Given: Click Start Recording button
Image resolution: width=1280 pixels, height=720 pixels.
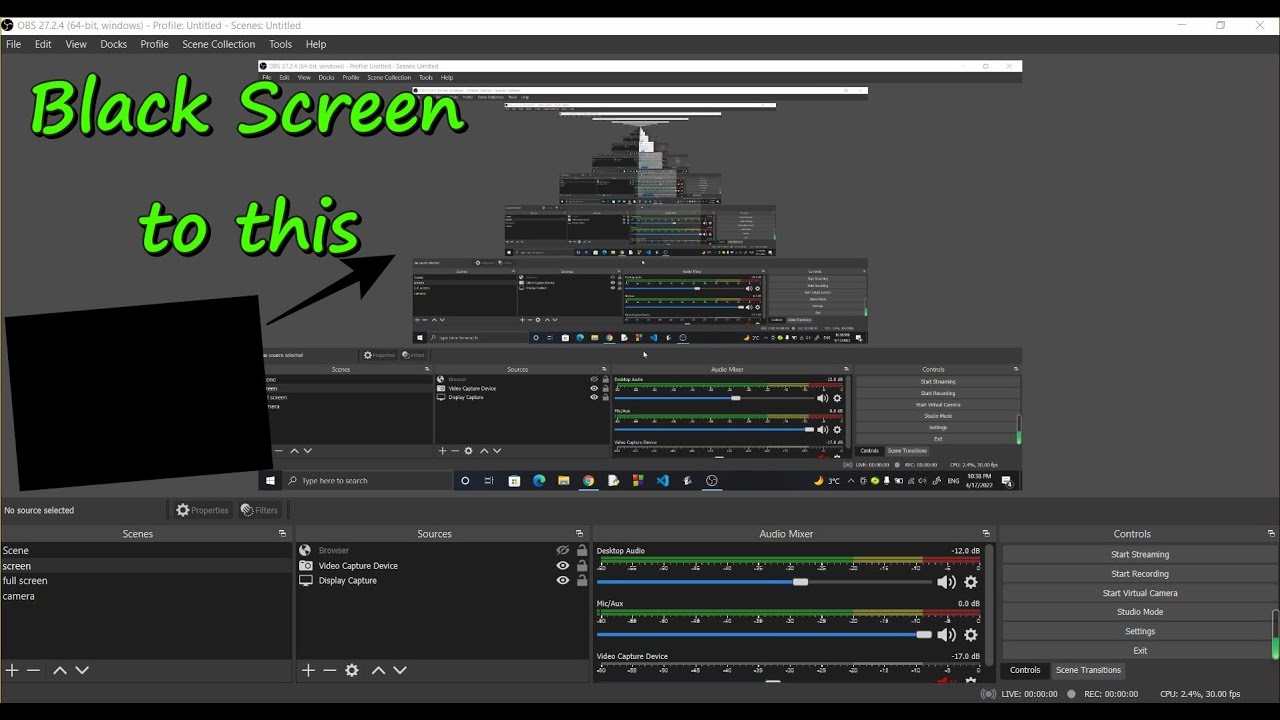Looking at the screenshot, I should point(1140,574).
